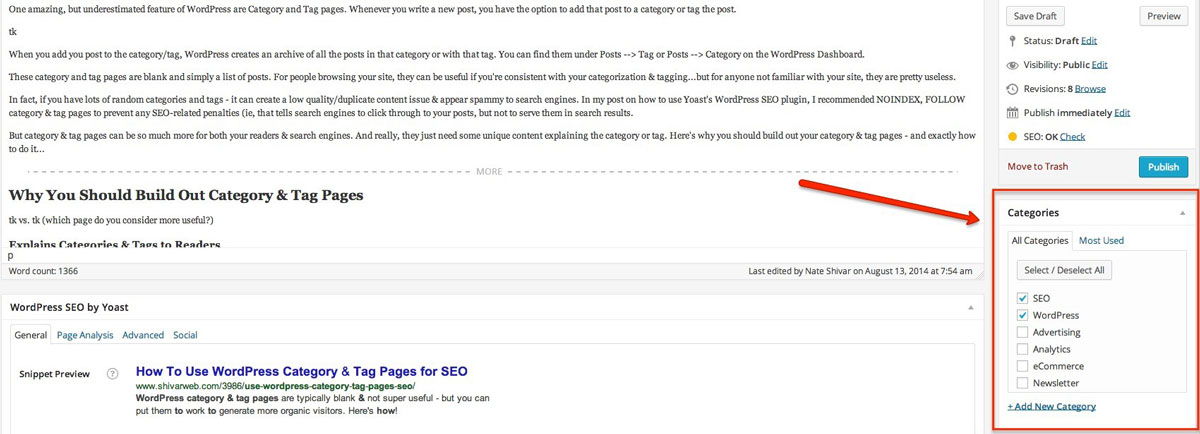The image size is (1200, 434).
Task: Click the snippet preview title text
Action: point(301,371)
